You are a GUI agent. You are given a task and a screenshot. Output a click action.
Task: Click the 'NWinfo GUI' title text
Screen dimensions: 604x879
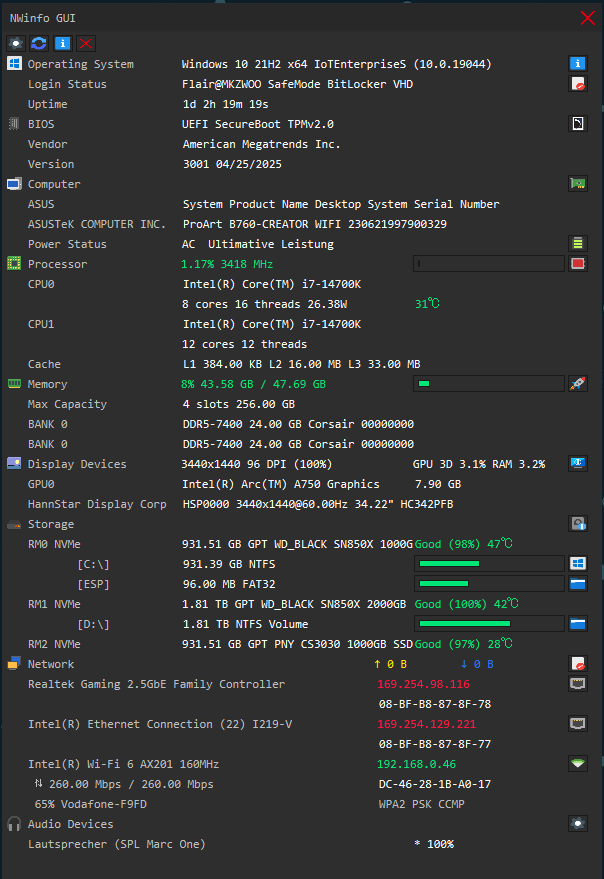[43, 18]
